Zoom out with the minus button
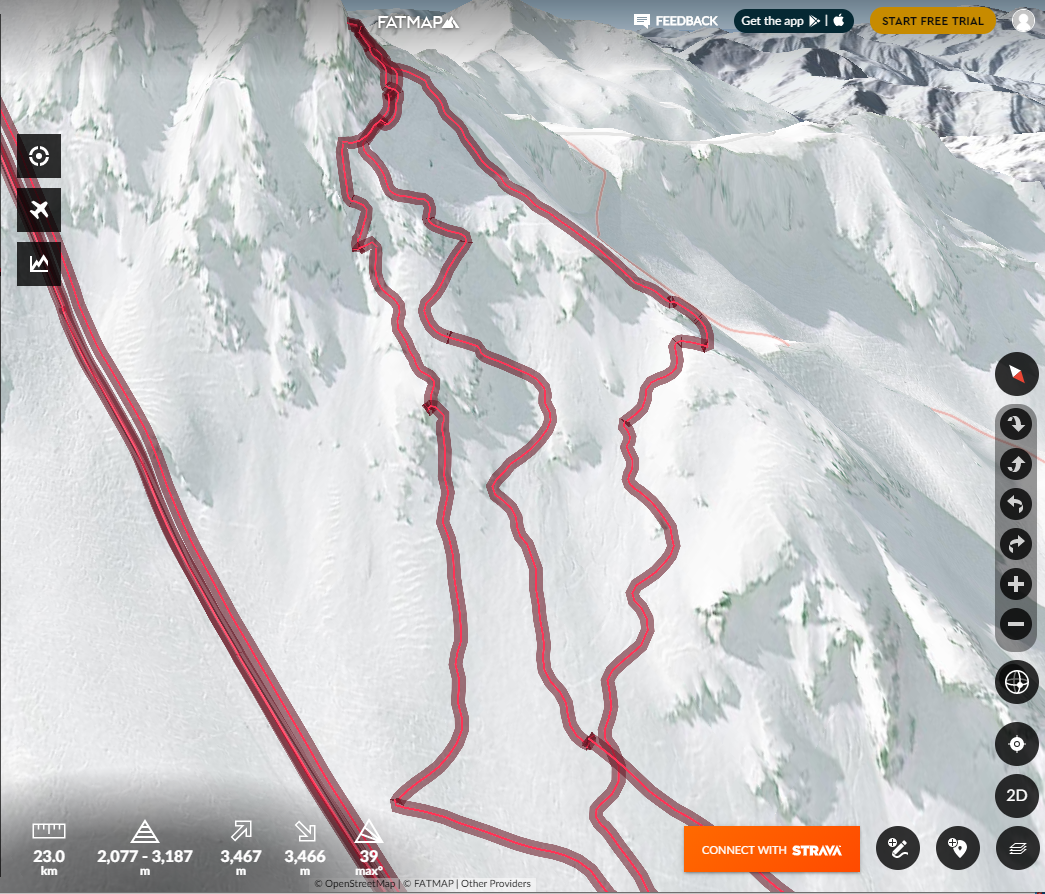The width and height of the screenshot is (1045, 894). [1016, 624]
